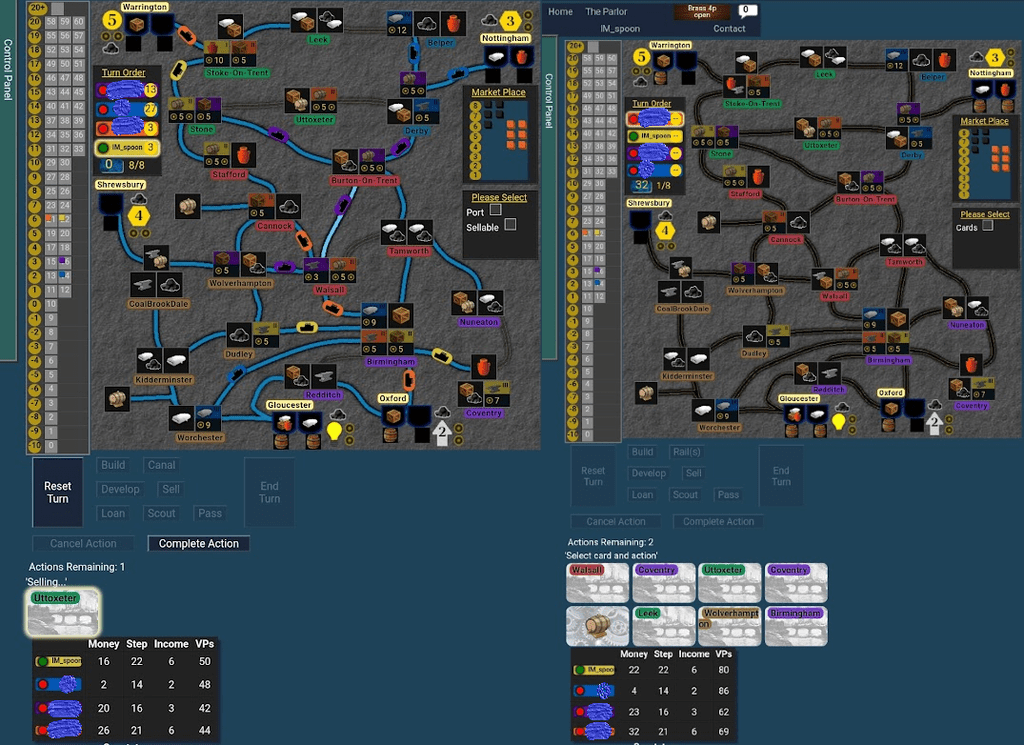Click yellow hexagon 3 on the rail map

(x=995, y=58)
